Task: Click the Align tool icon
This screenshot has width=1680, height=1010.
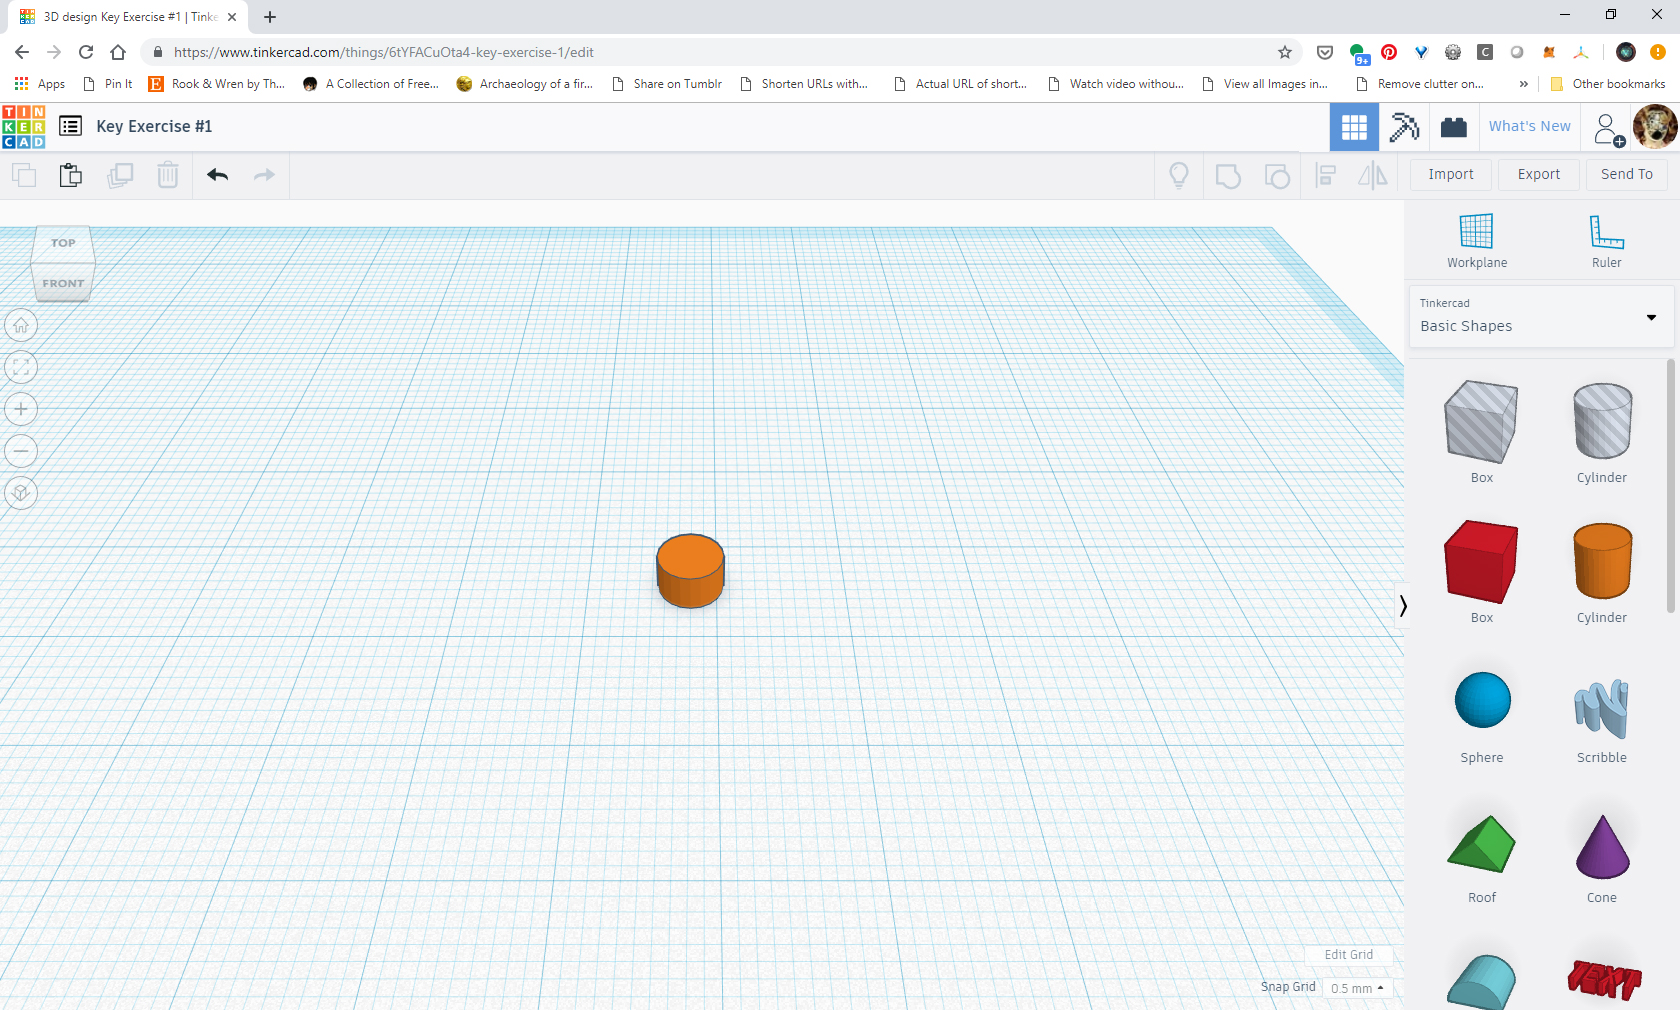Action: pyautogui.click(x=1326, y=176)
